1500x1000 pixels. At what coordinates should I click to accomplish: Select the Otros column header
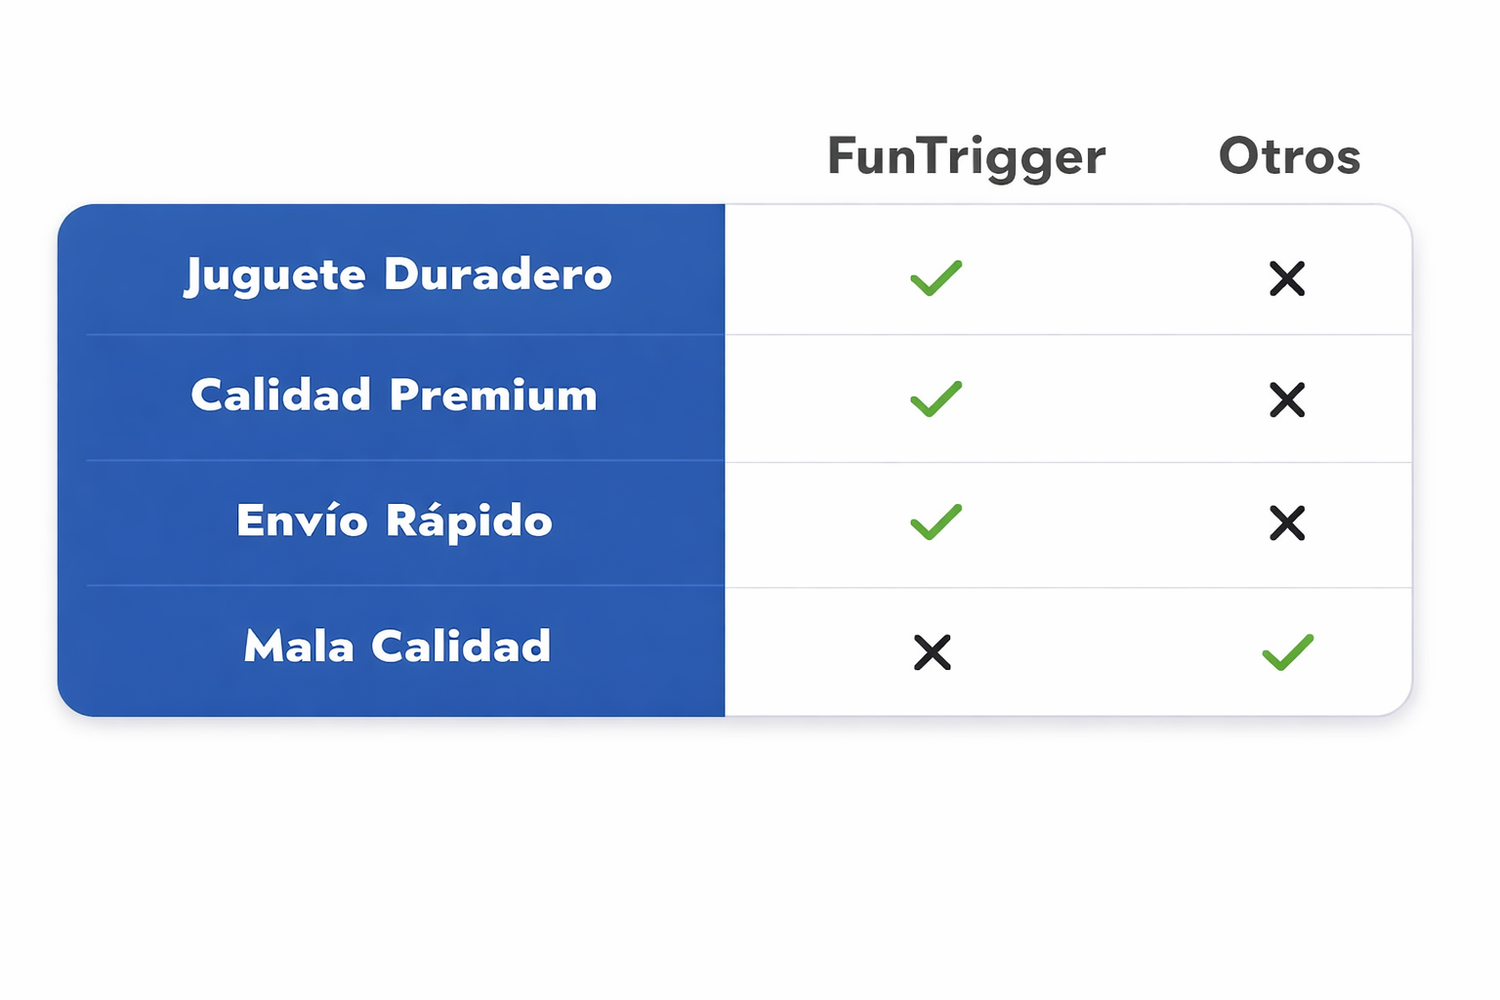pos(1289,157)
